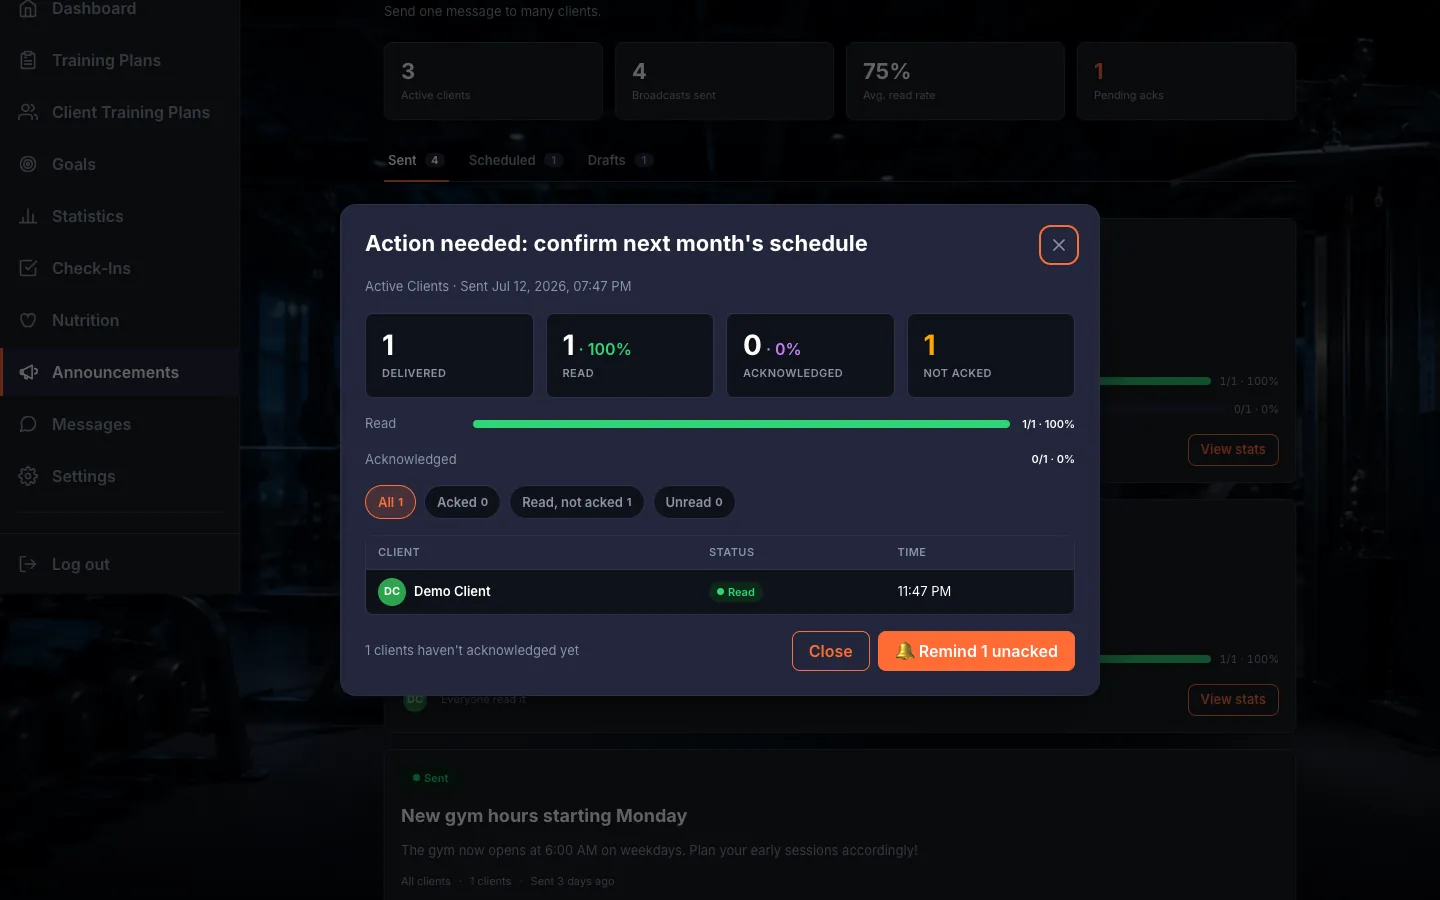Click the Avg. read rate card
The image size is (1440, 900).
[x=955, y=81]
